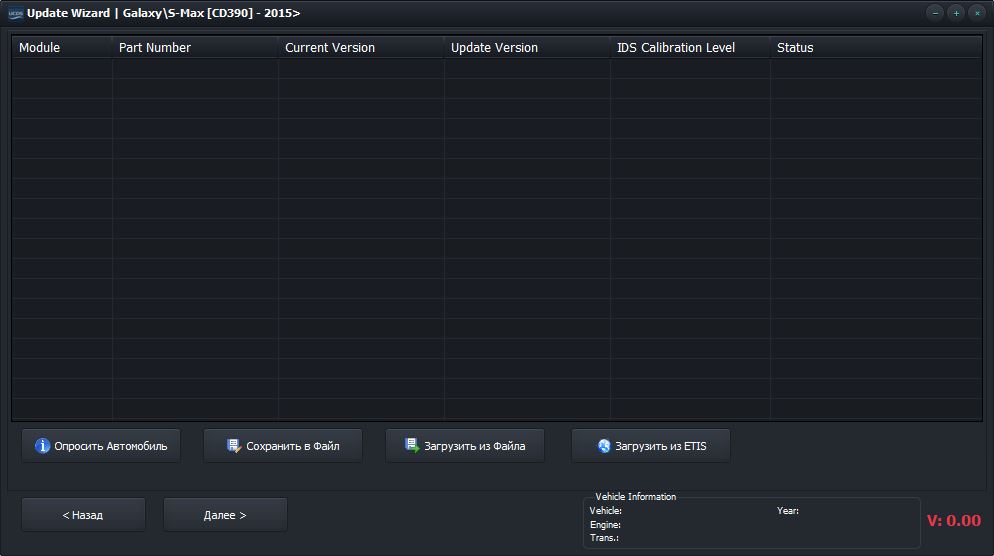Image resolution: width=994 pixels, height=556 pixels.
Task: Click the Current Version column header
Action: (330, 47)
